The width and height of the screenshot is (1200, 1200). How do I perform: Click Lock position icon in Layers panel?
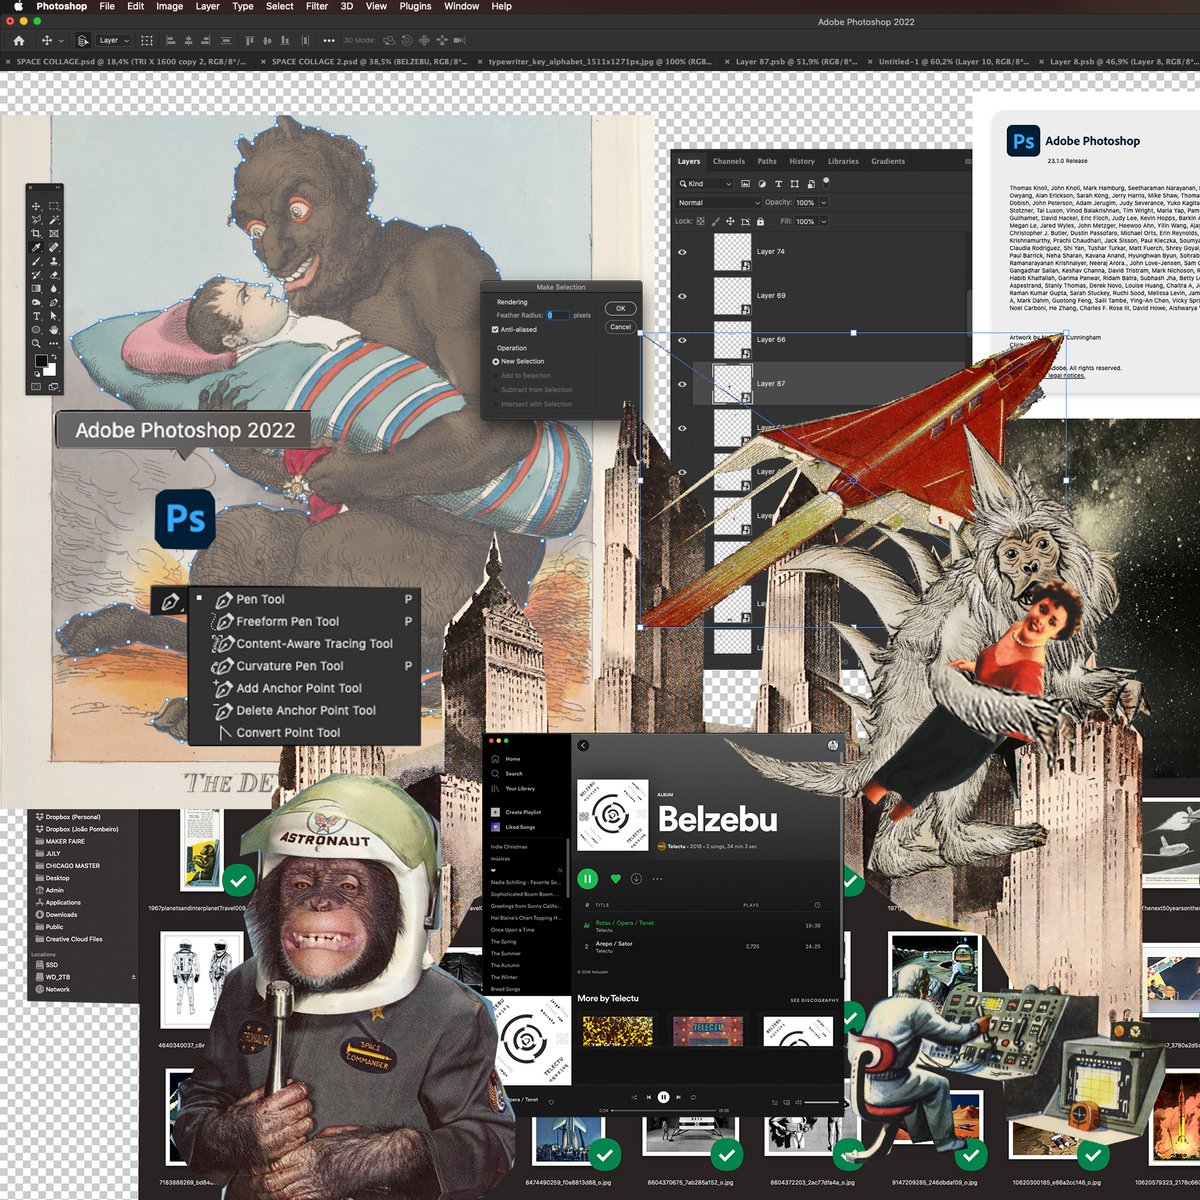(730, 221)
